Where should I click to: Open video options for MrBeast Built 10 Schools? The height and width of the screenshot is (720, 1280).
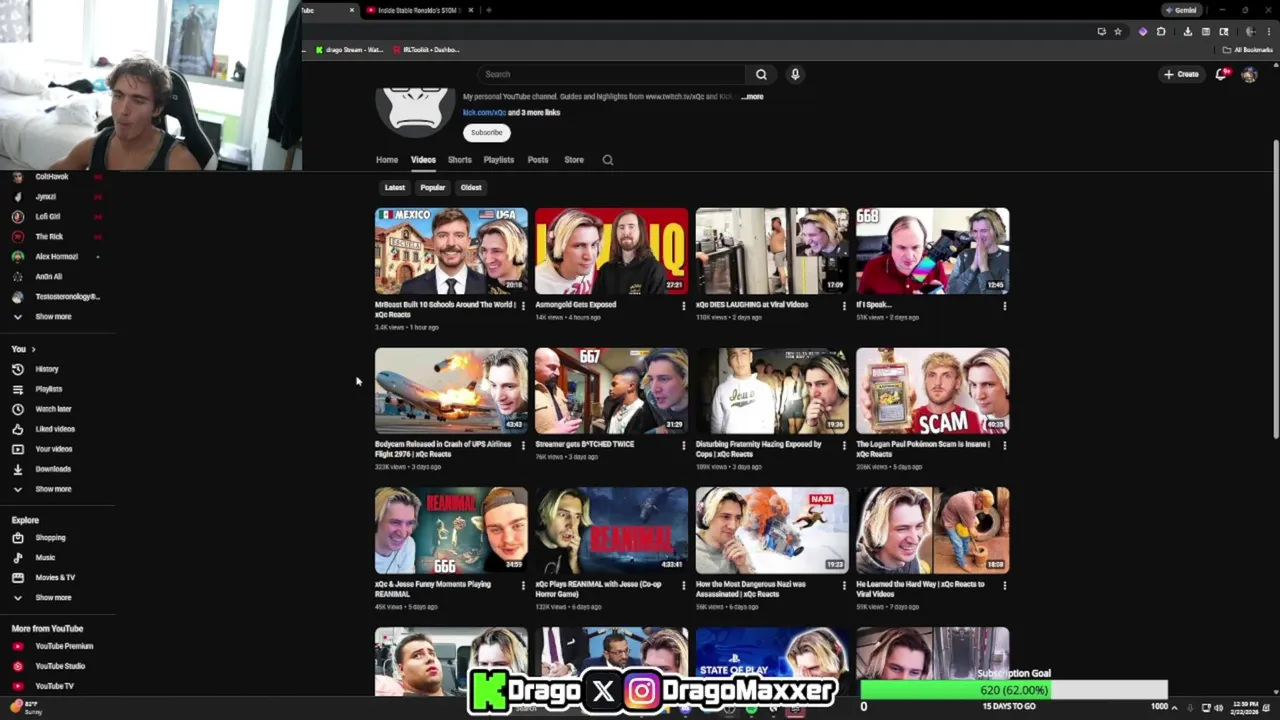pos(523,306)
